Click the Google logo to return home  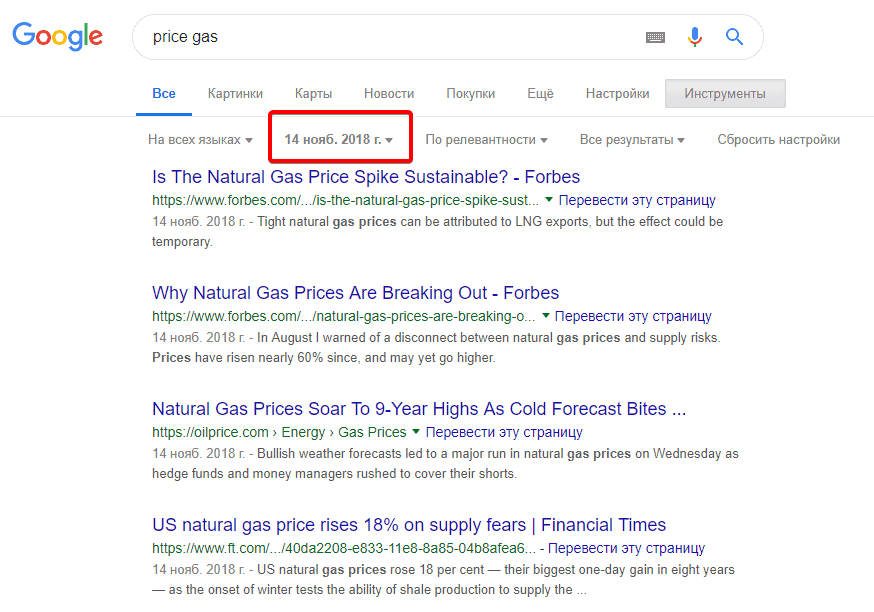[57, 37]
